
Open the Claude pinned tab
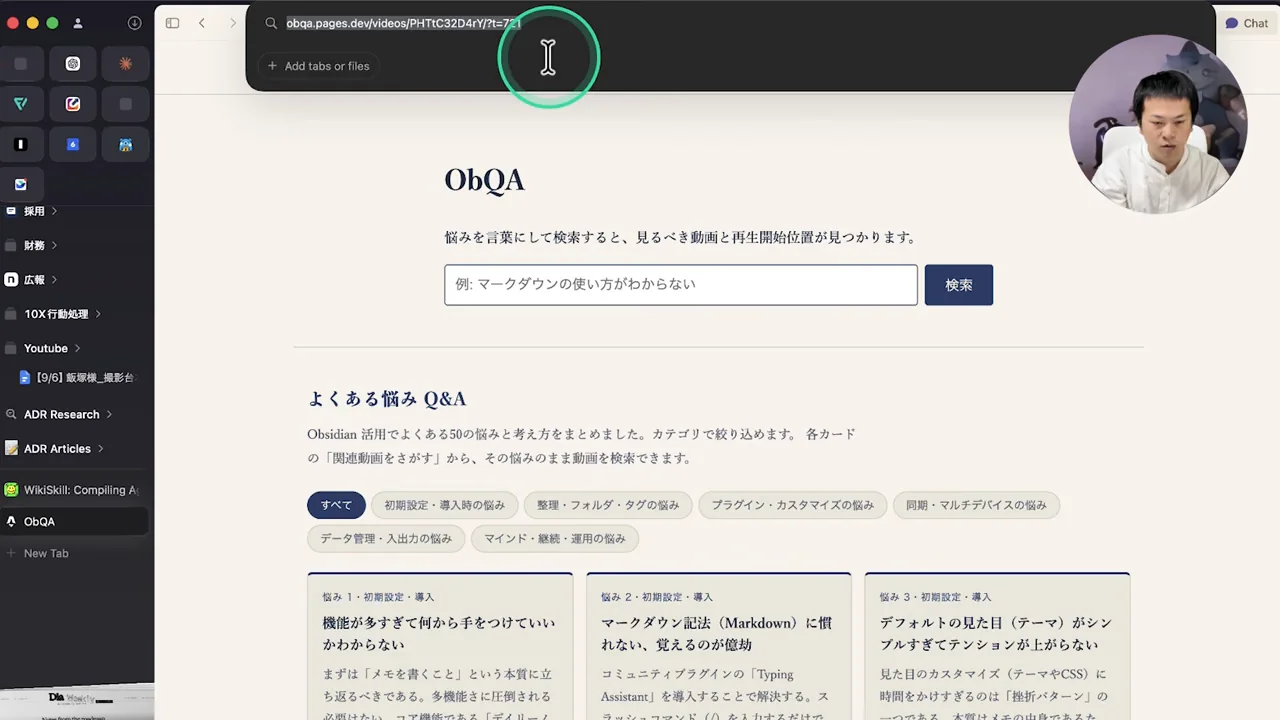pos(125,64)
